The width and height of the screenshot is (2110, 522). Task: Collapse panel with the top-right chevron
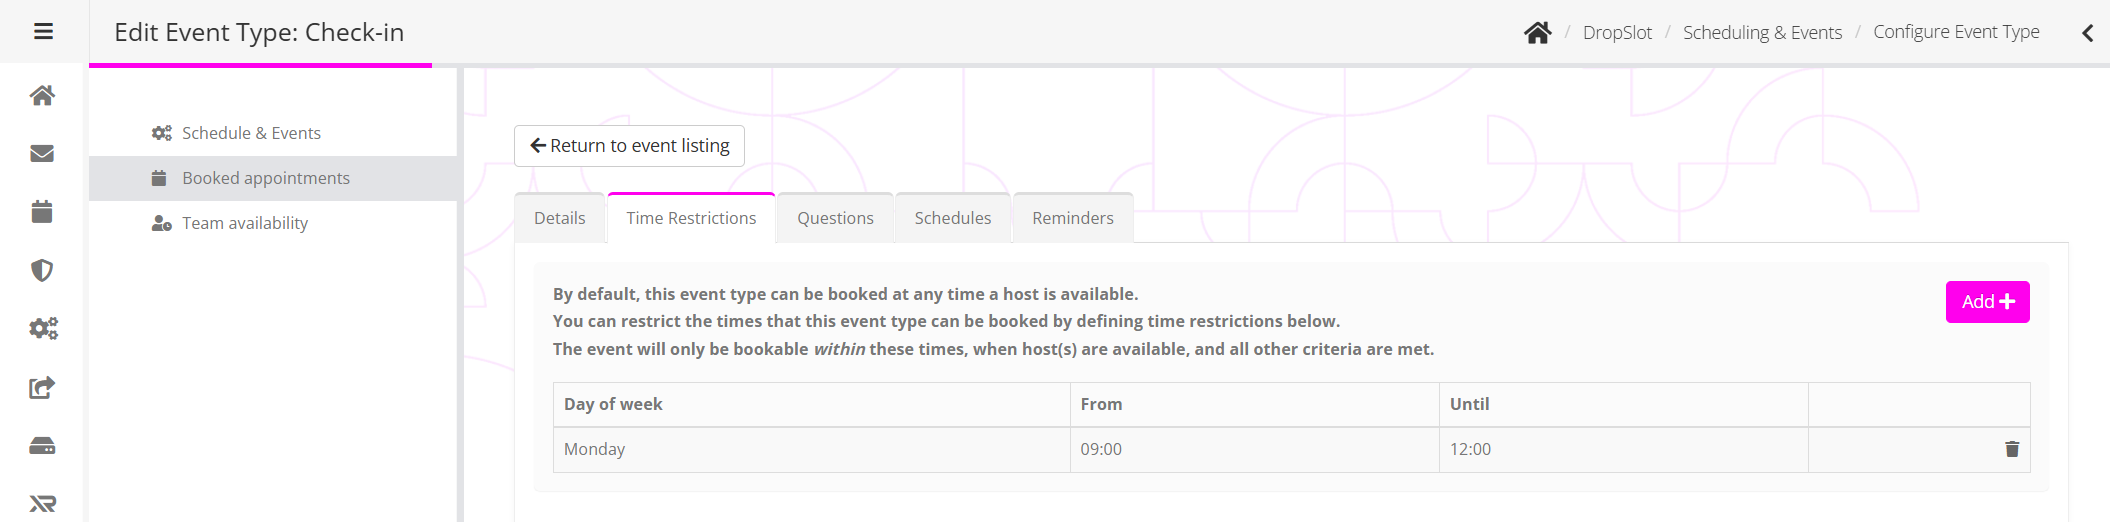click(x=2087, y=33)
